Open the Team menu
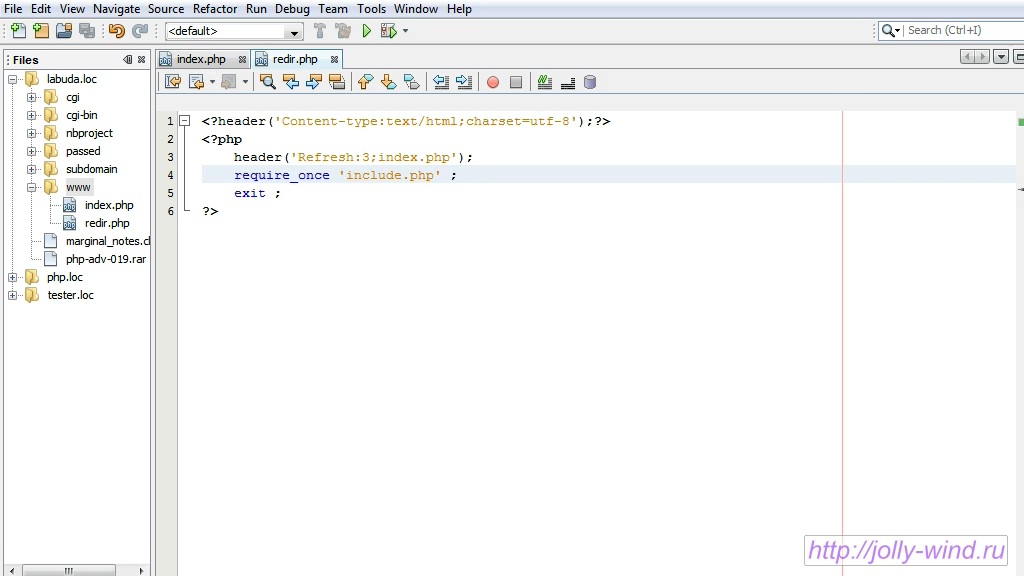 333,9
